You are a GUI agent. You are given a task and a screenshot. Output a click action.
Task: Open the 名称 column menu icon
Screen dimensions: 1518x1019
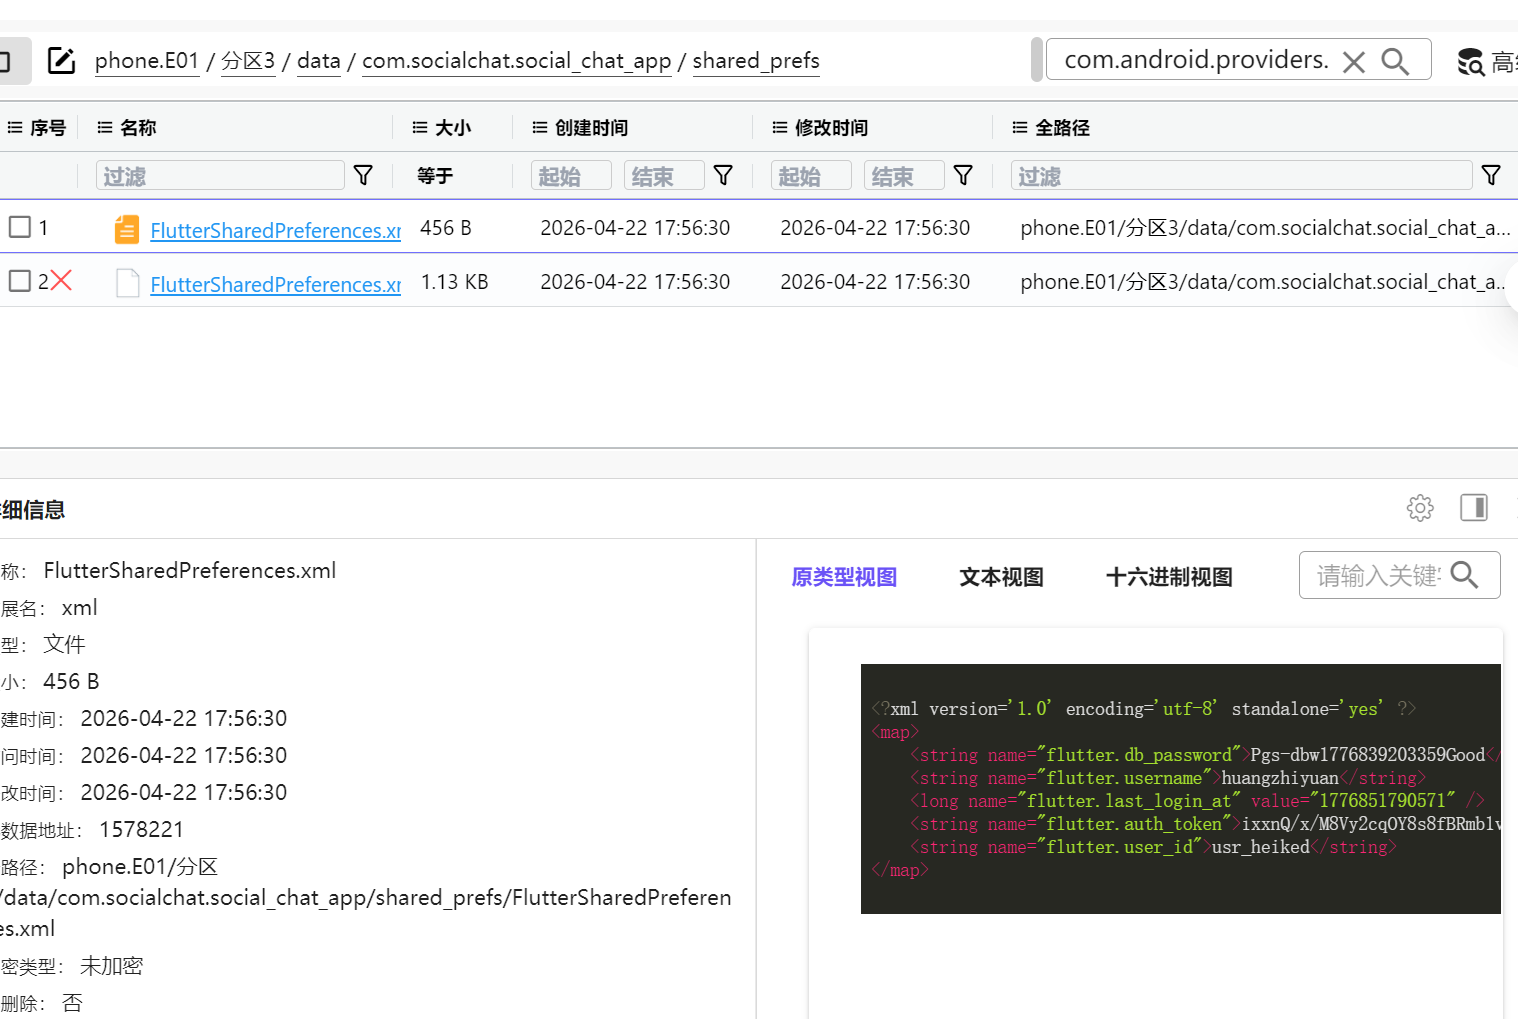pos(105,128)
